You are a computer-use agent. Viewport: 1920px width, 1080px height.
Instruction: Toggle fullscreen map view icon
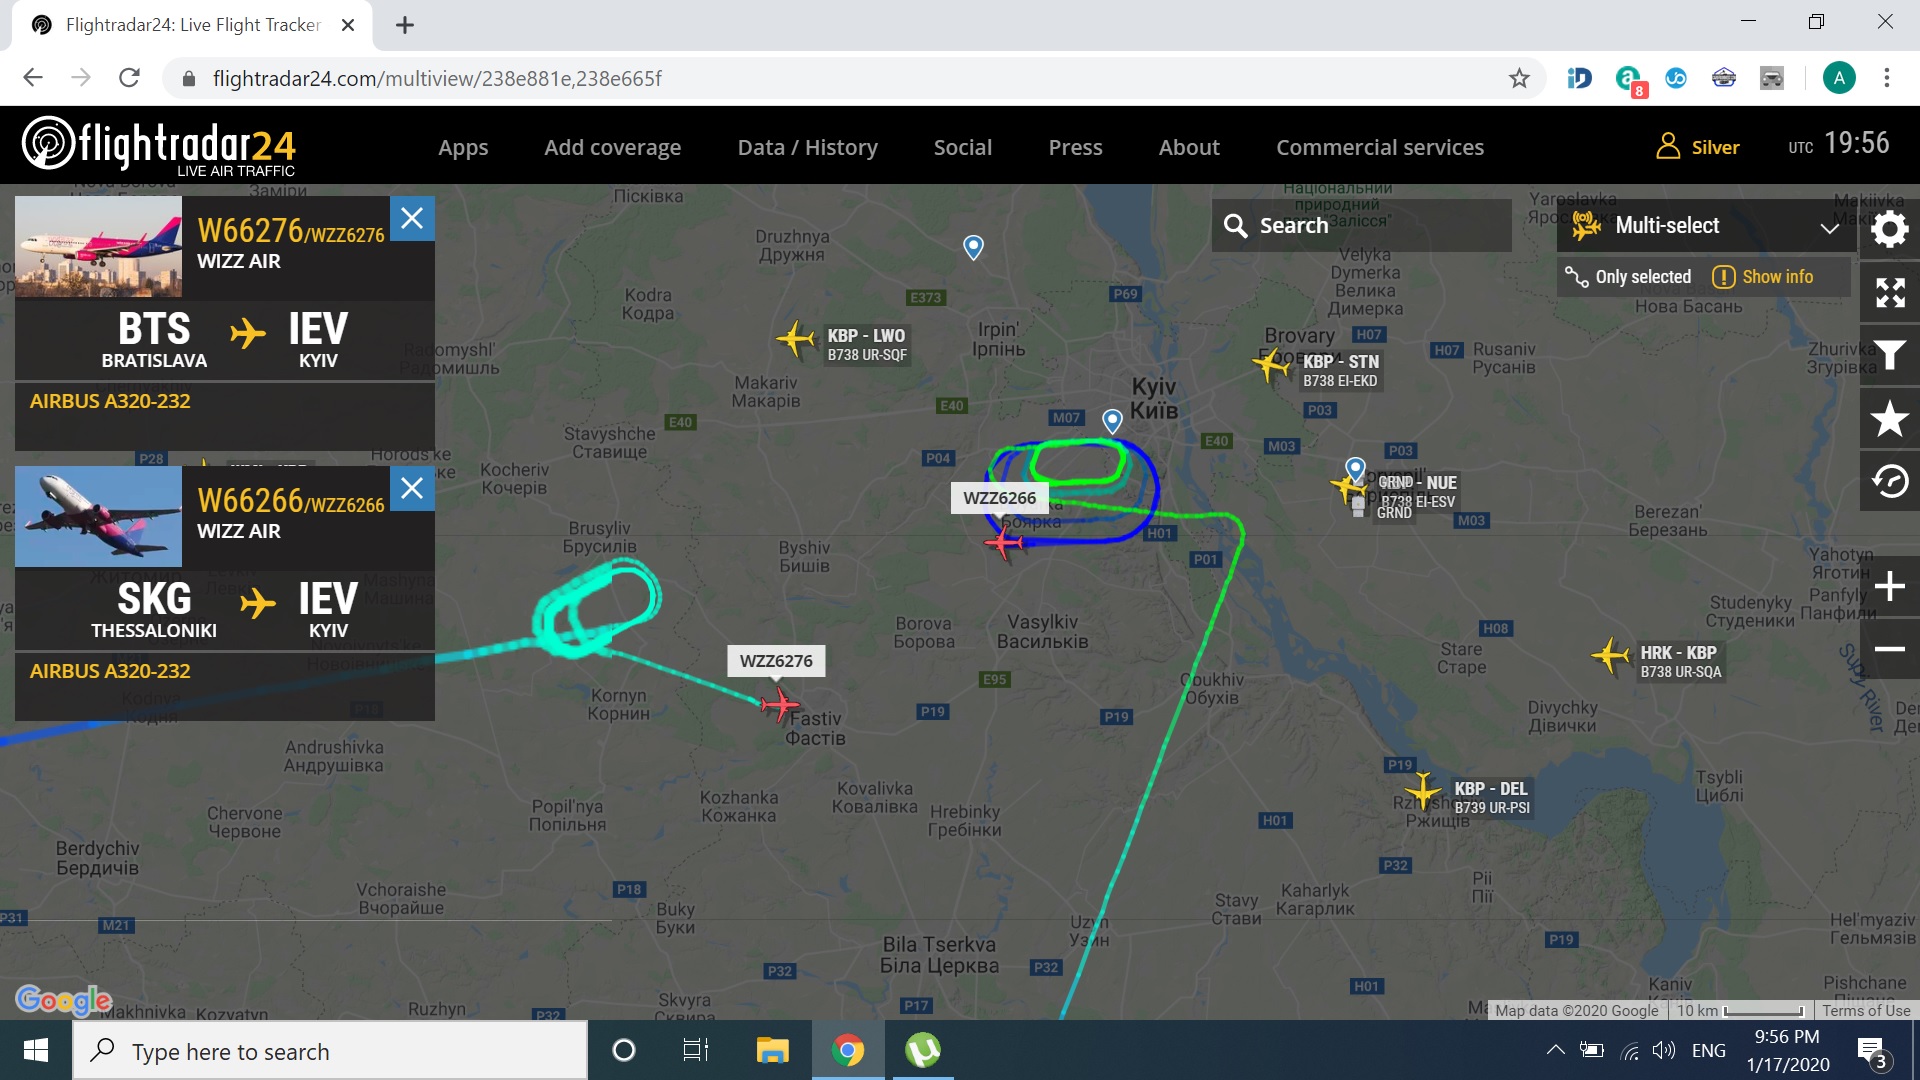(1889, 292)
